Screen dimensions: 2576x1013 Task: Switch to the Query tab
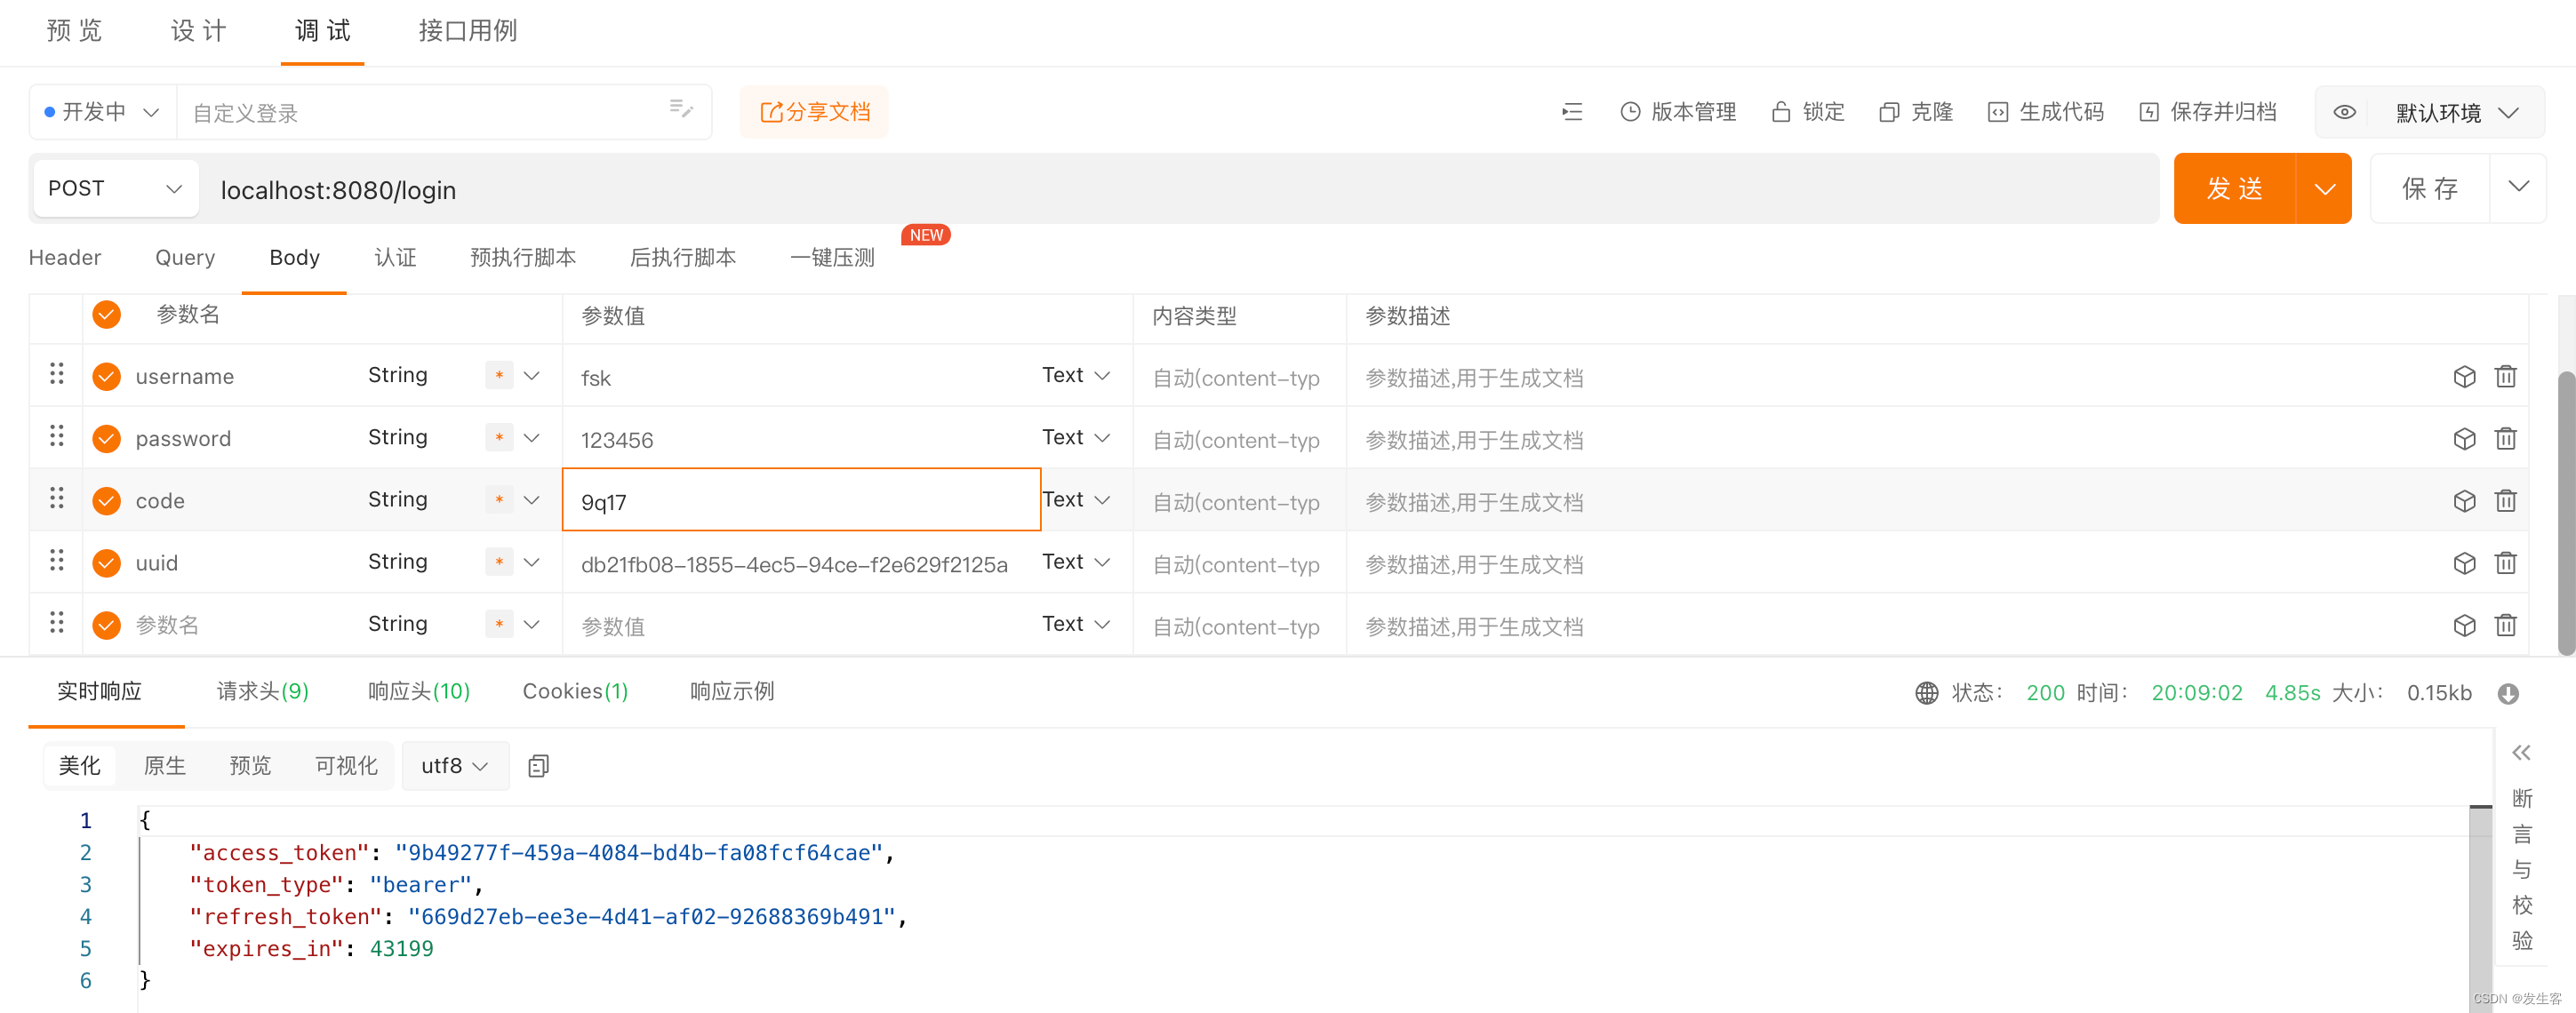click(185, 258)
